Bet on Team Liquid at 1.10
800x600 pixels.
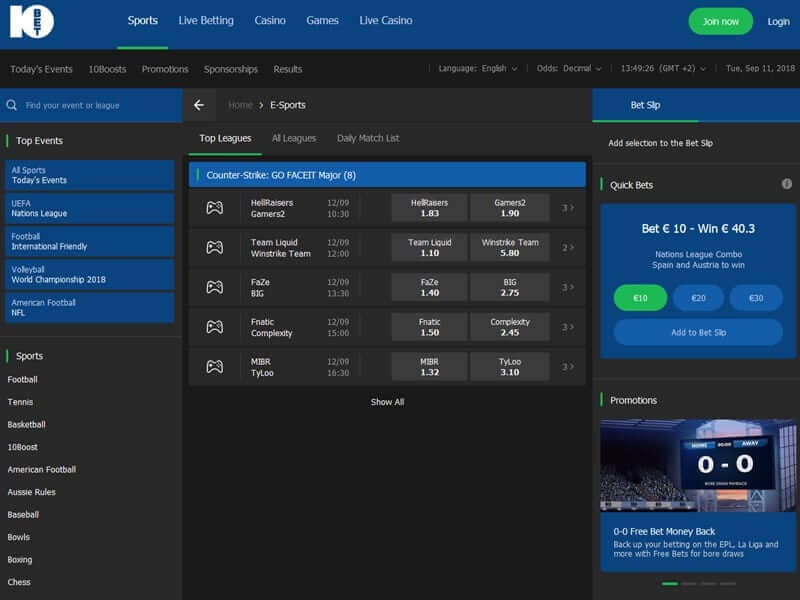click(x=430, y=247)
